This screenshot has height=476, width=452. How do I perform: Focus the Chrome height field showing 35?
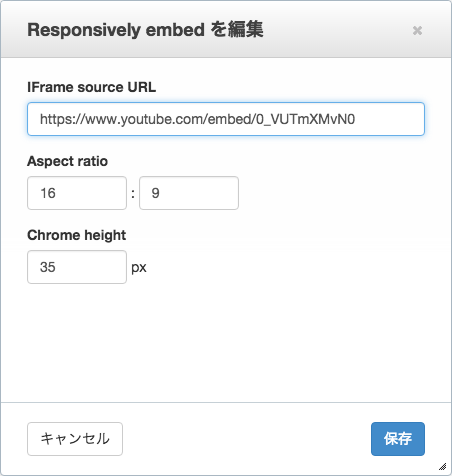point(77,267)
